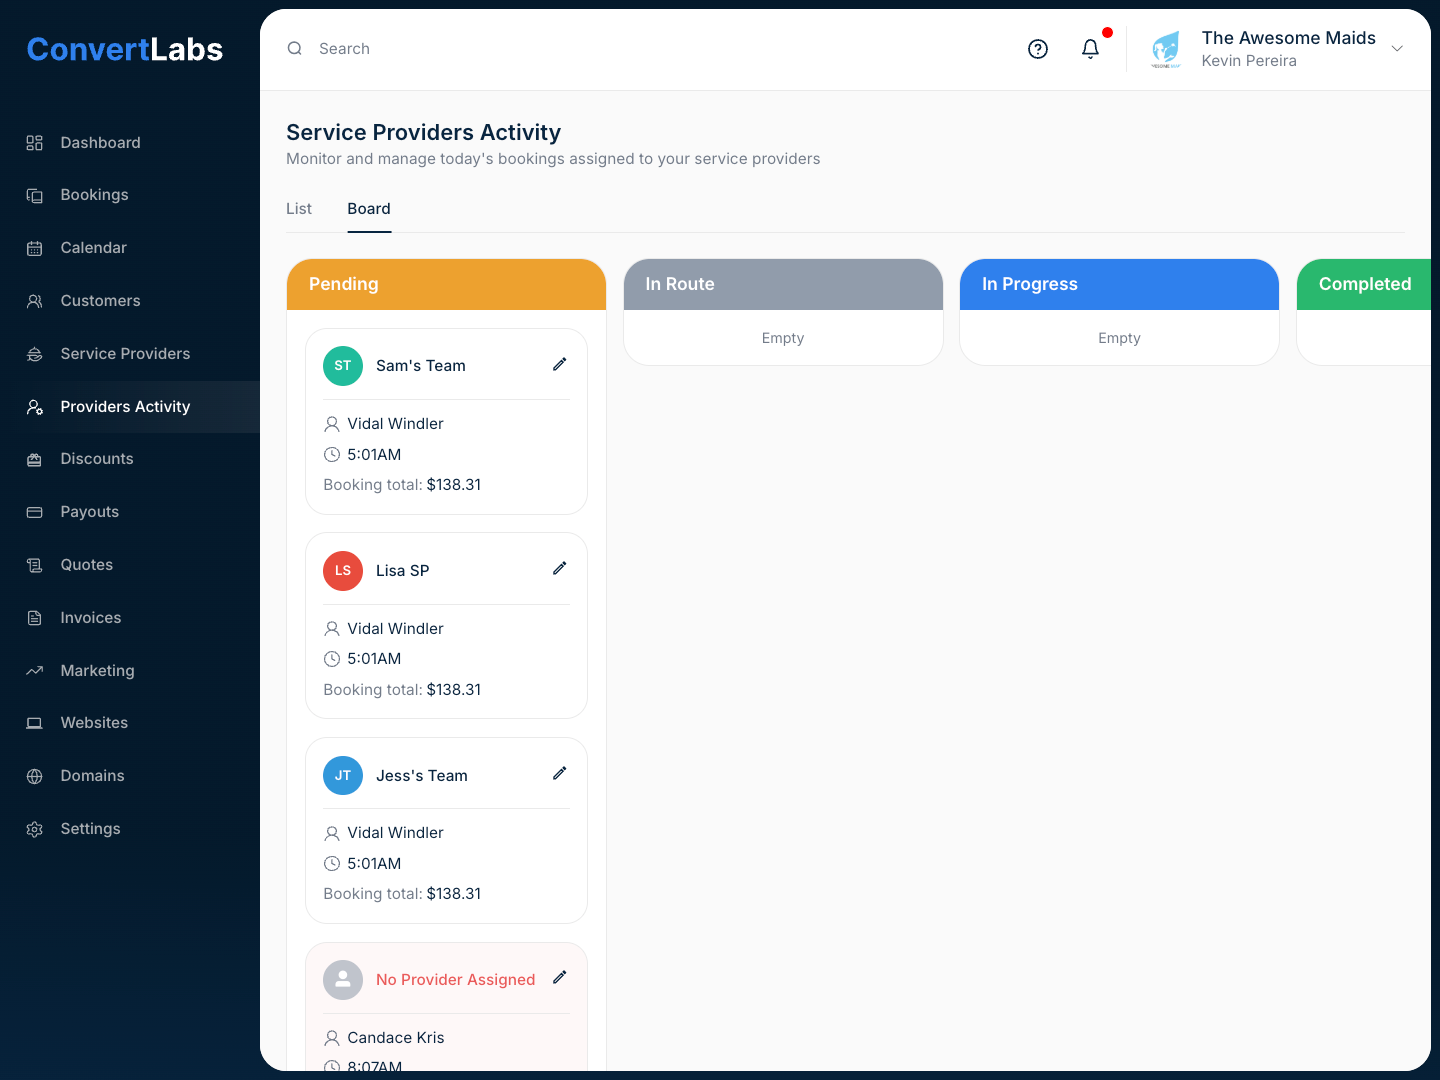
Task: Open Domains from the sidebar
Action: [x=130, y=776]
